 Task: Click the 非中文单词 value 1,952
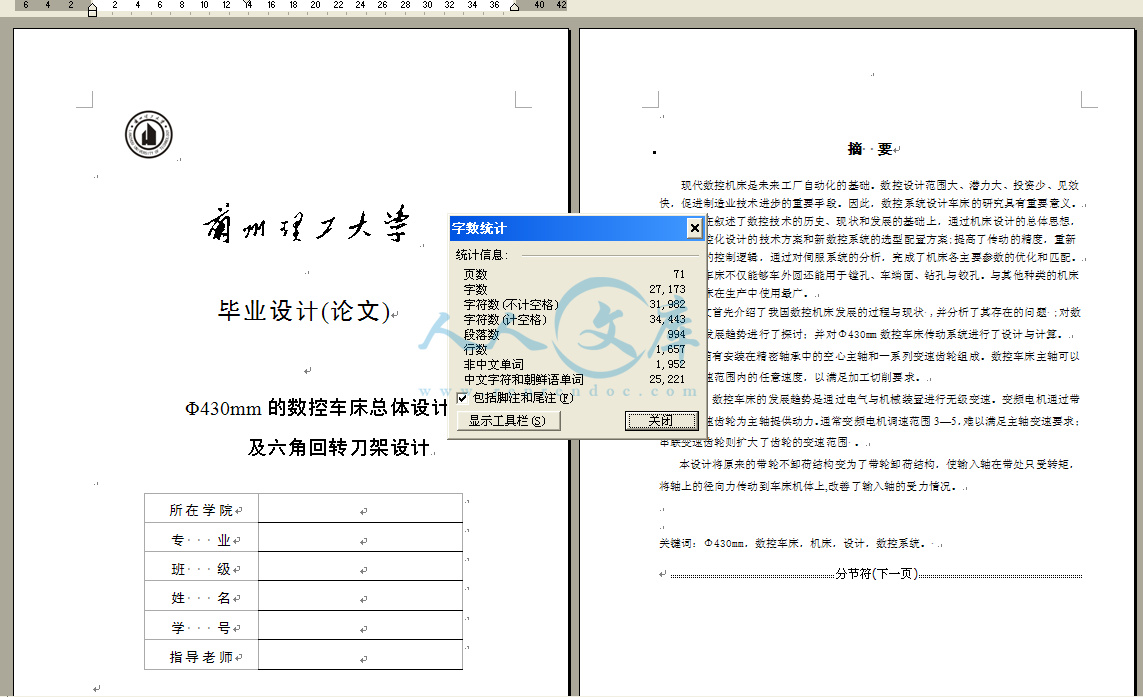pos(670,365)
